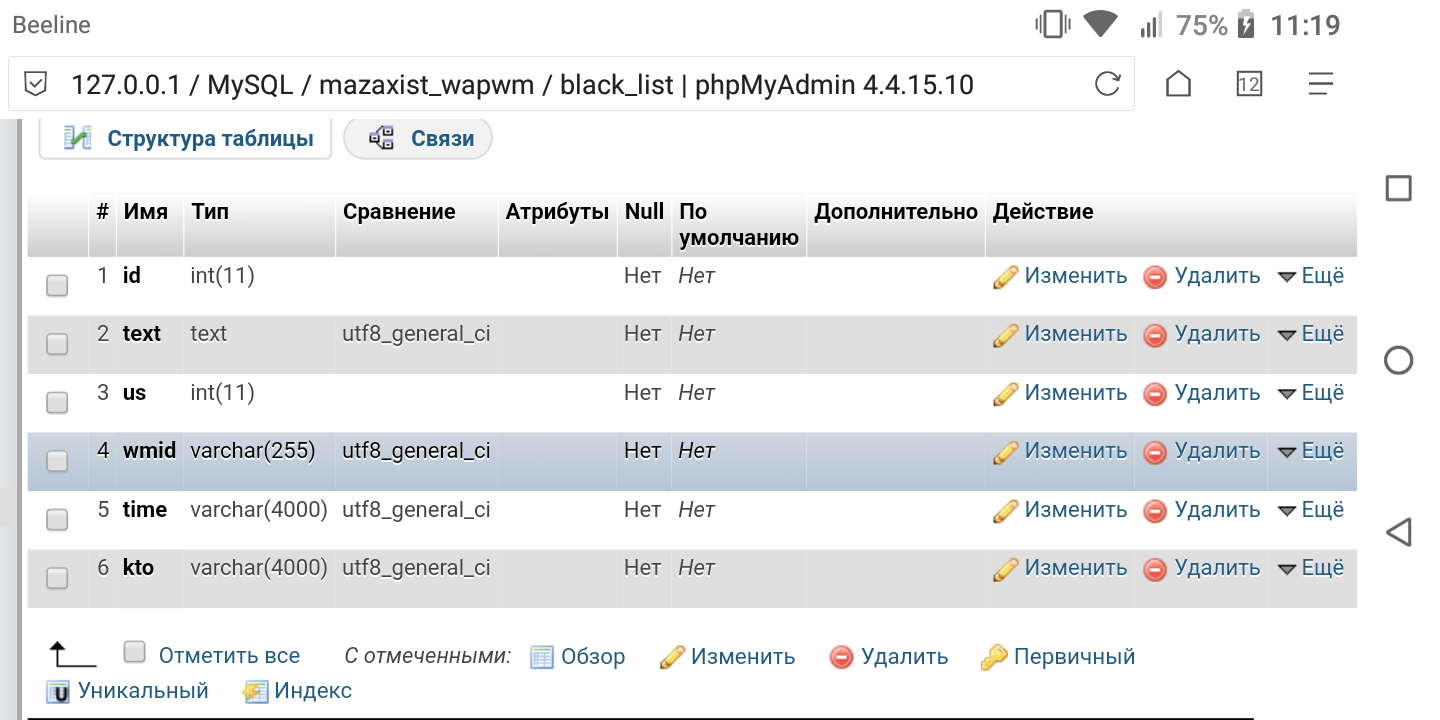This screenshot has width=1440, height=720.
Task: Click the Primary key icon below the table
Action: 994,657
